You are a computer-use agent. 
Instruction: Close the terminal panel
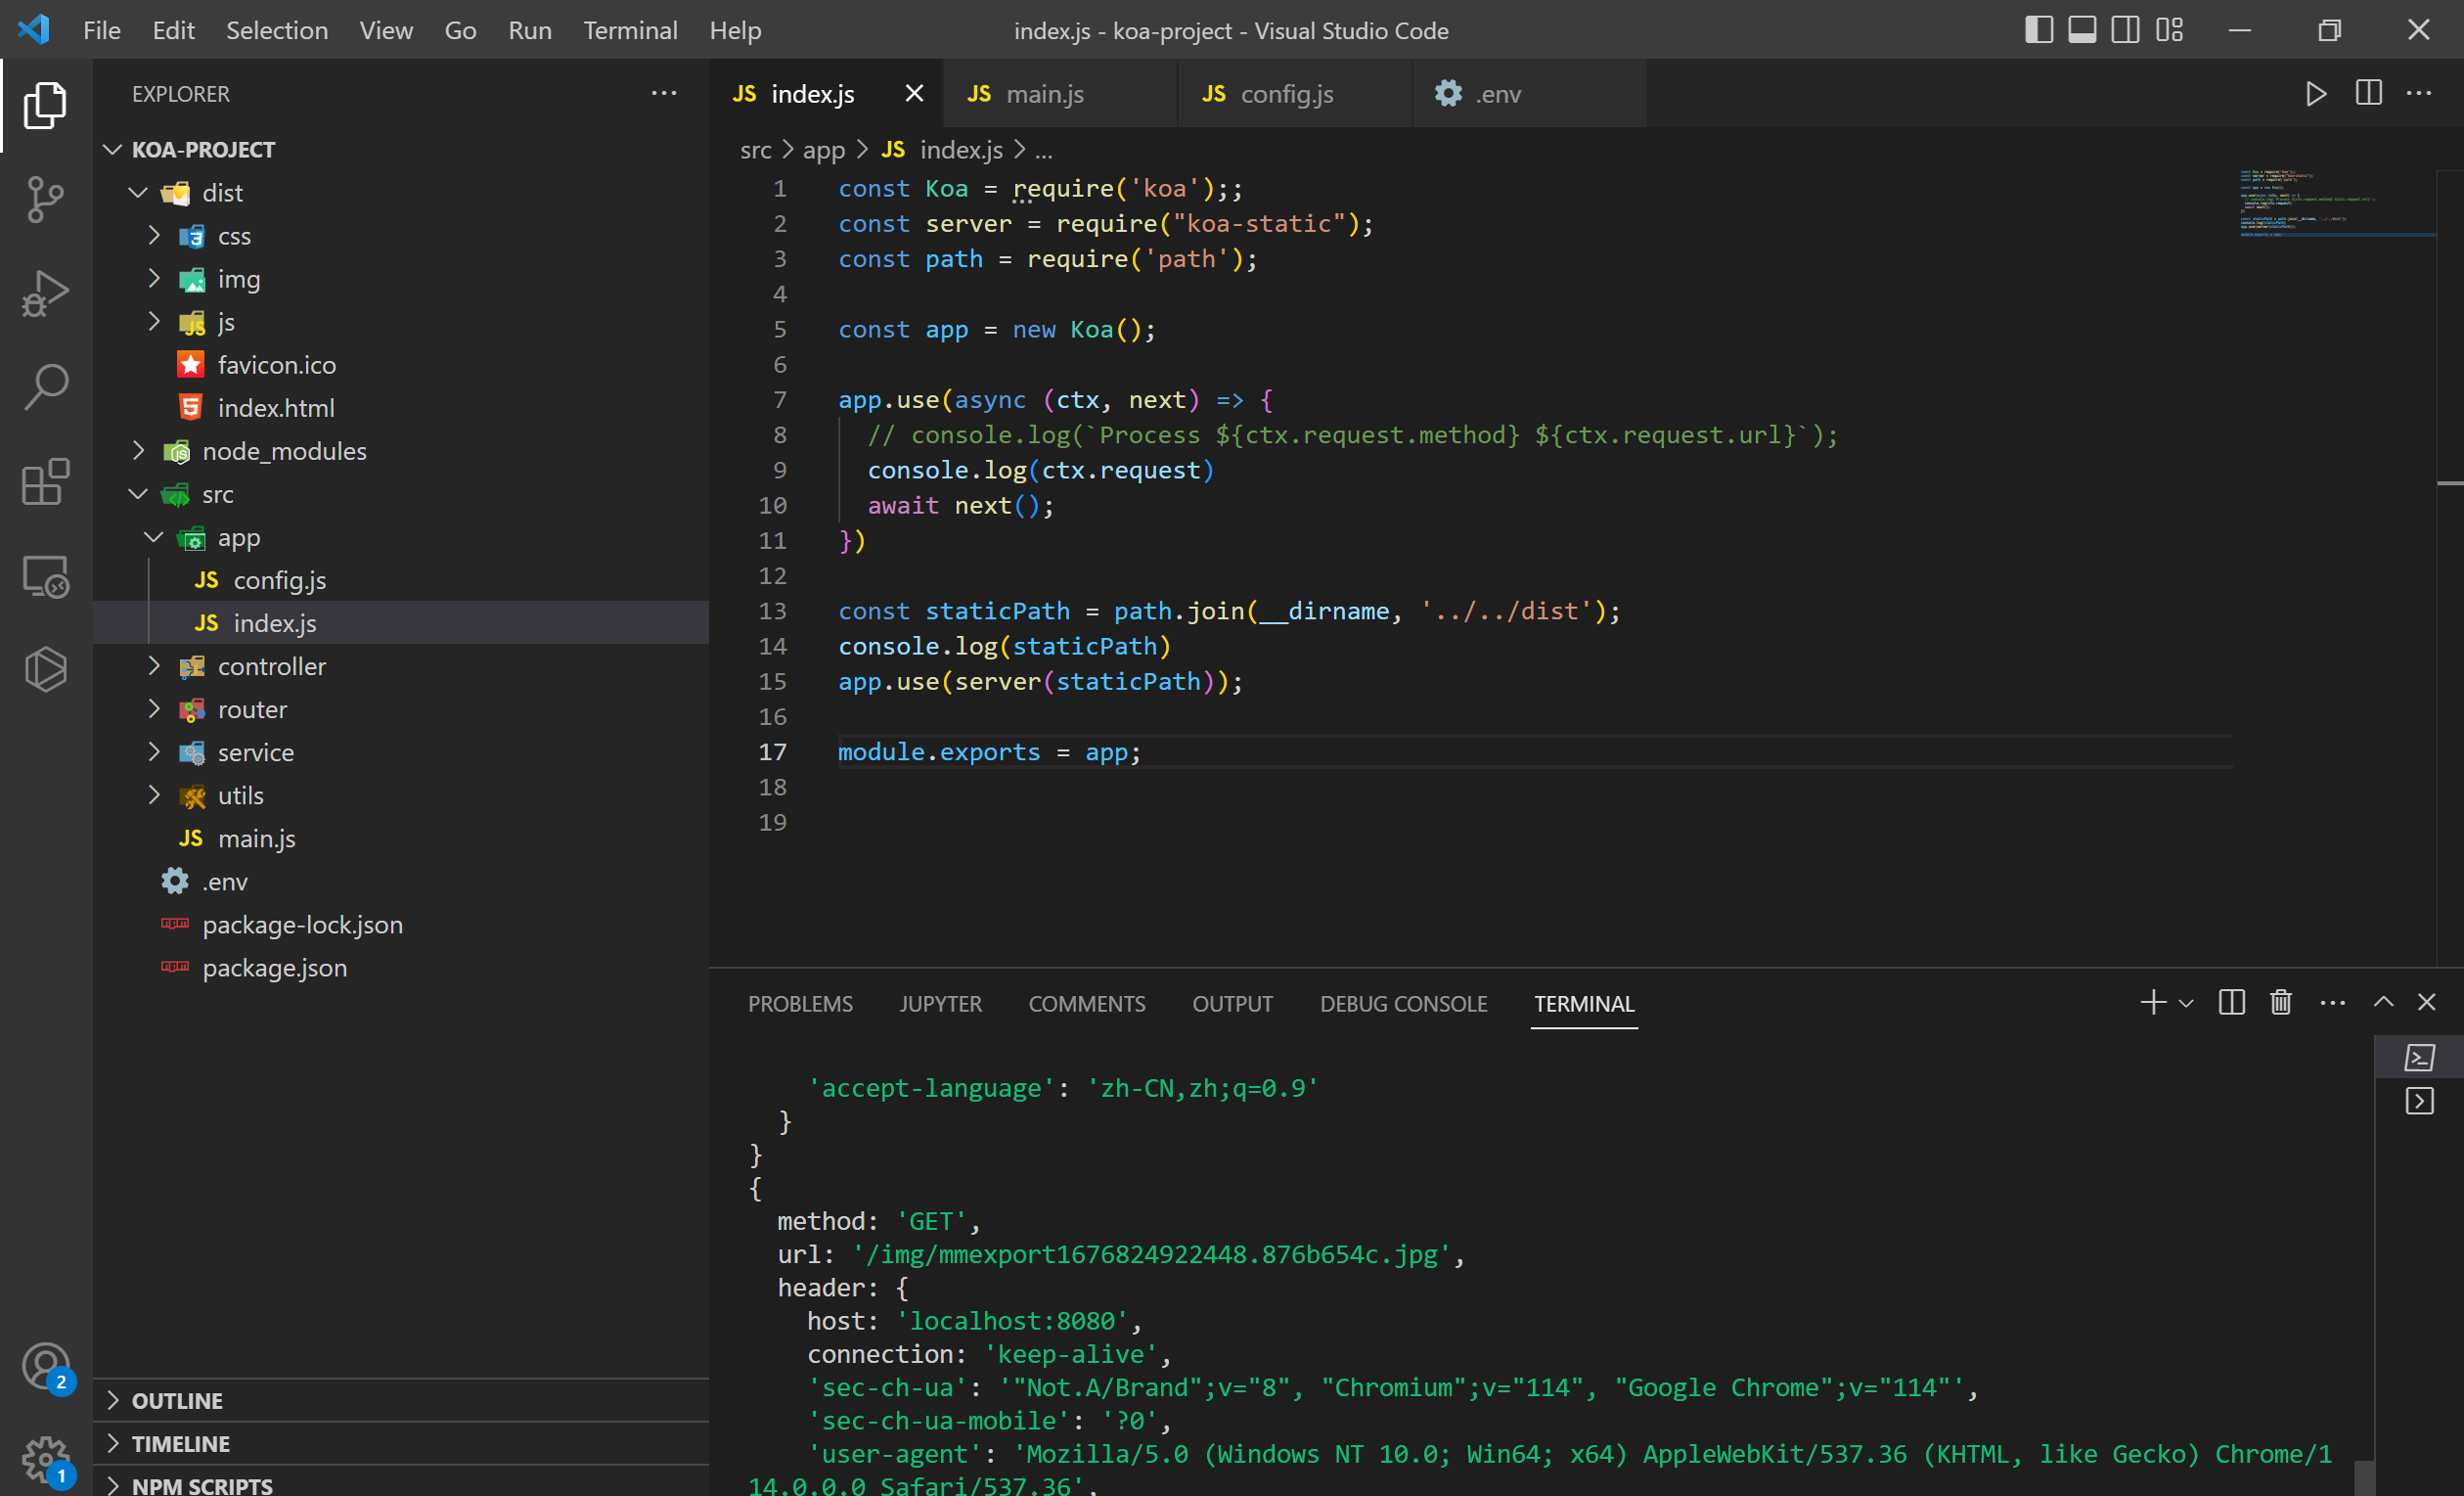point(2427,1002)
